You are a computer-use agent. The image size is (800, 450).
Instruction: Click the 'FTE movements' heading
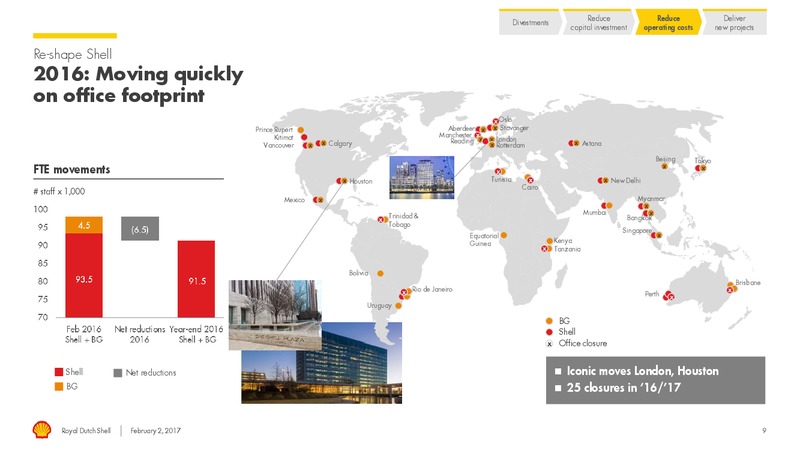[x=71, y=169]
